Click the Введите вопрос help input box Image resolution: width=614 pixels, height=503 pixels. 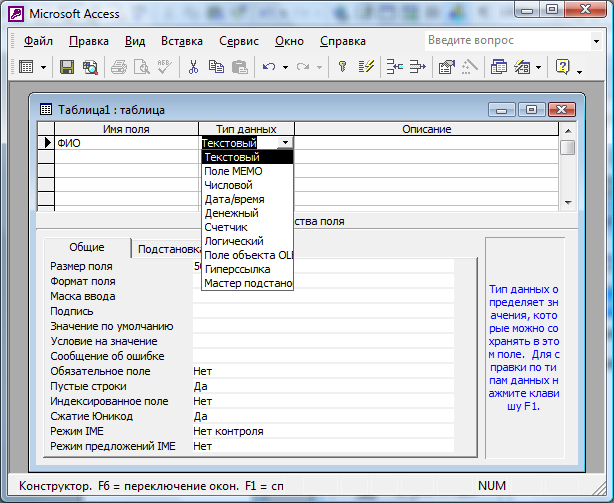point(507,41)
